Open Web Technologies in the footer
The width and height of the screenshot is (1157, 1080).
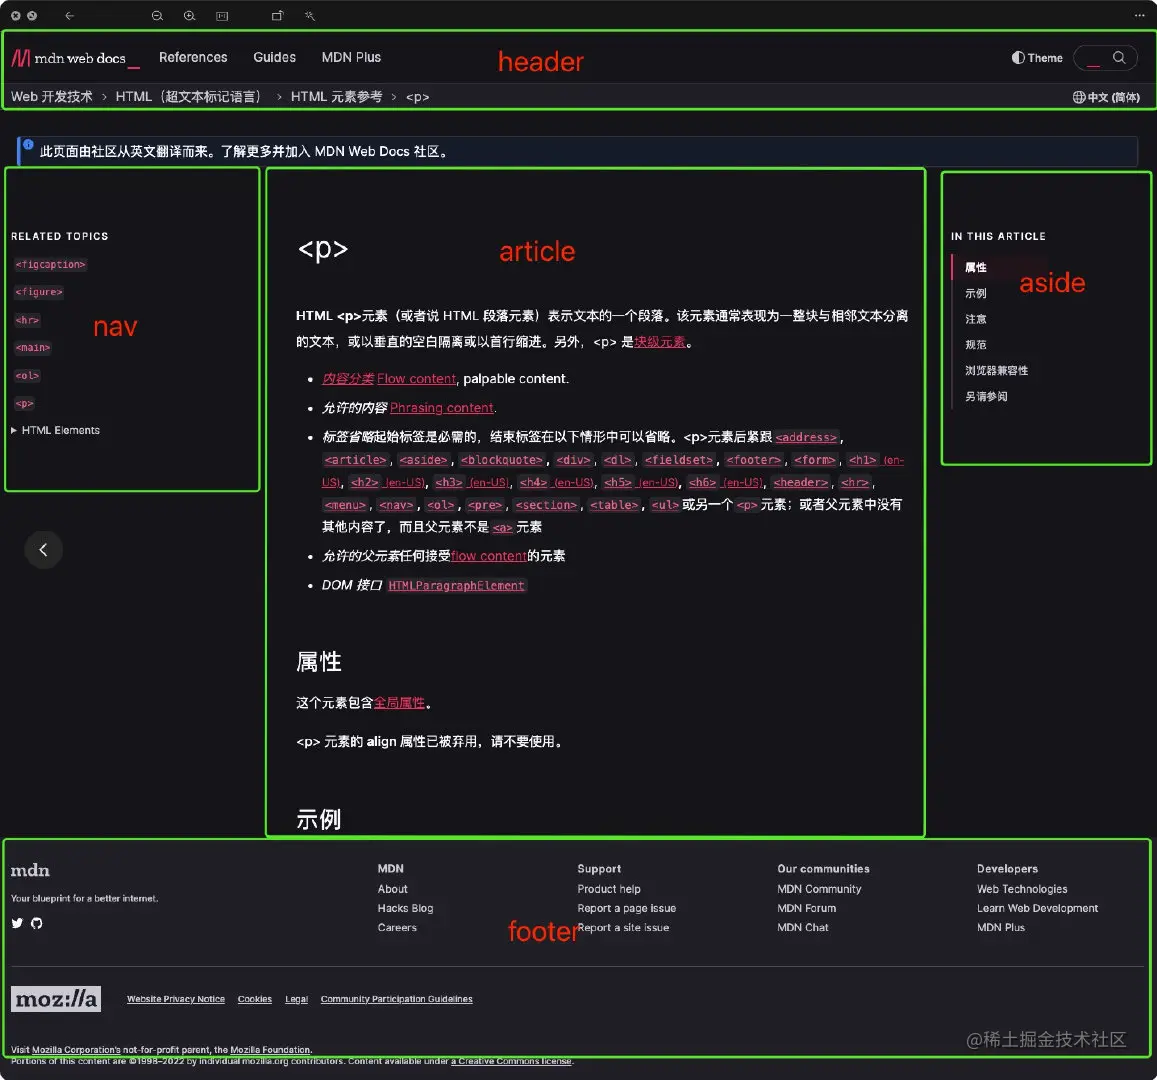[1022, 889]
